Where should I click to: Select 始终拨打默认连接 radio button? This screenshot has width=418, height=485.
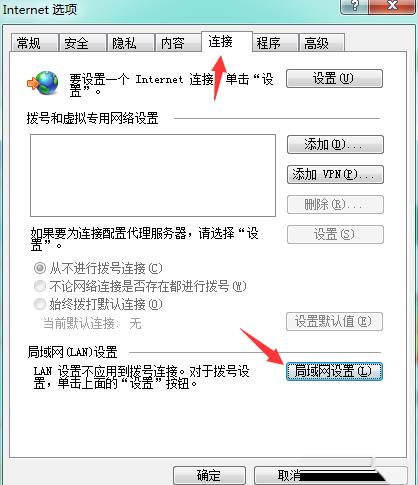click(40, 304)
